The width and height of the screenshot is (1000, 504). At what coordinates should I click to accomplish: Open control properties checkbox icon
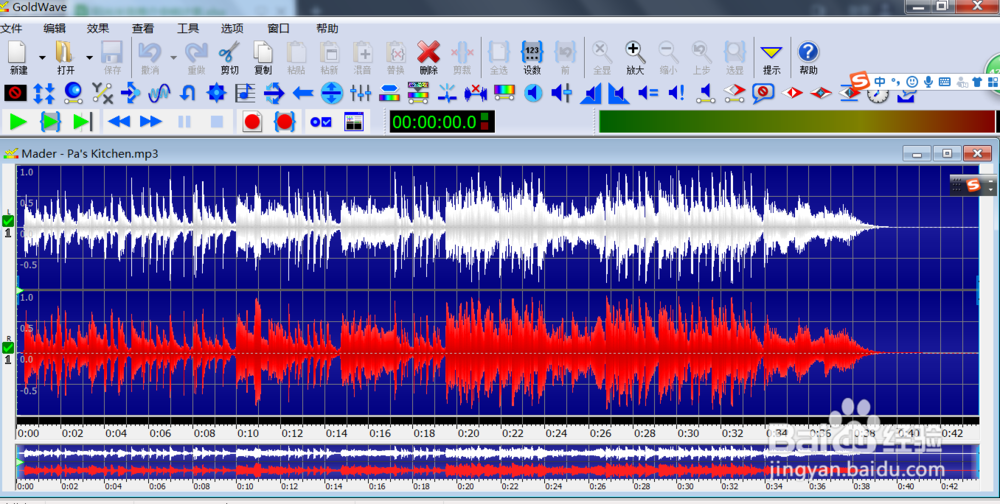[x=321, y=122]
